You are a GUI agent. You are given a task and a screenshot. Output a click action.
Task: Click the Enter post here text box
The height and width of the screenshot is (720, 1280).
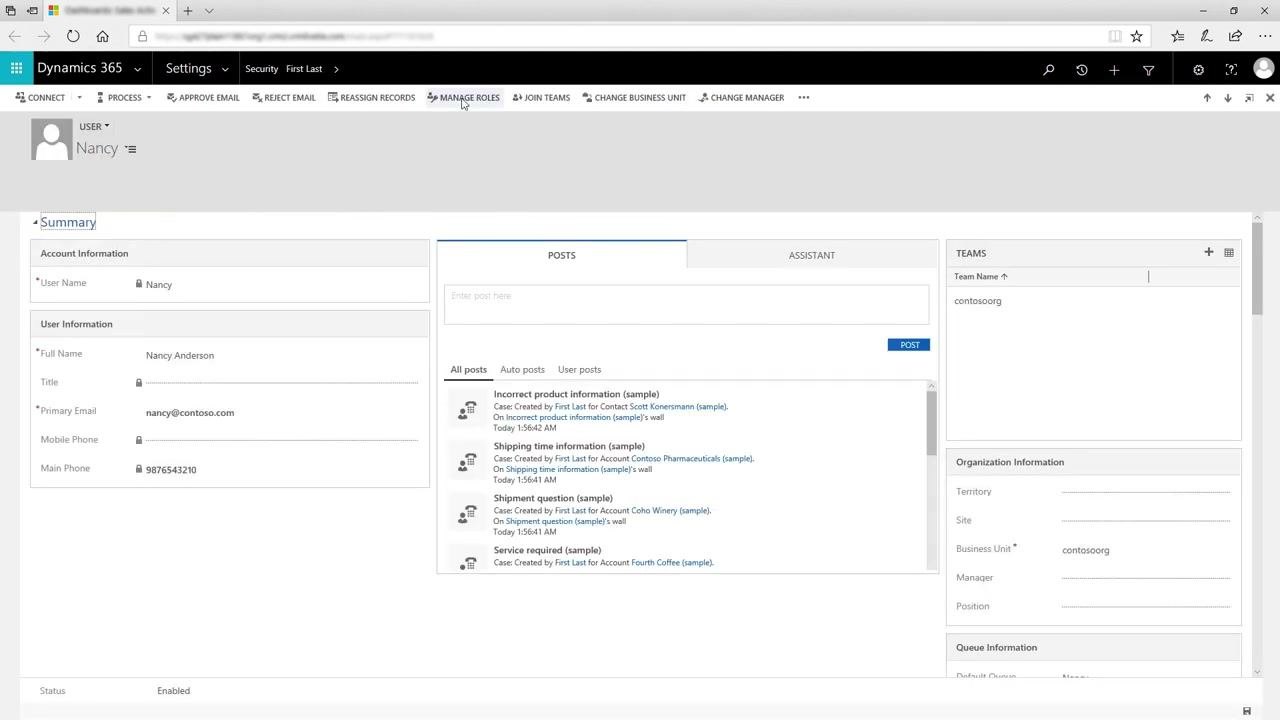687,305
